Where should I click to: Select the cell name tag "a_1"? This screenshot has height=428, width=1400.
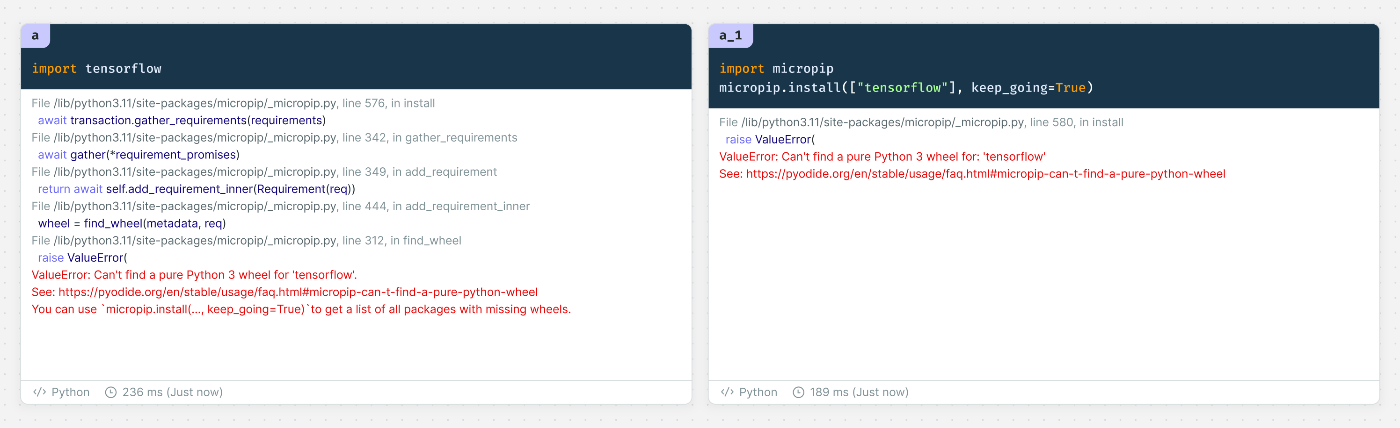tap(731, 36)
